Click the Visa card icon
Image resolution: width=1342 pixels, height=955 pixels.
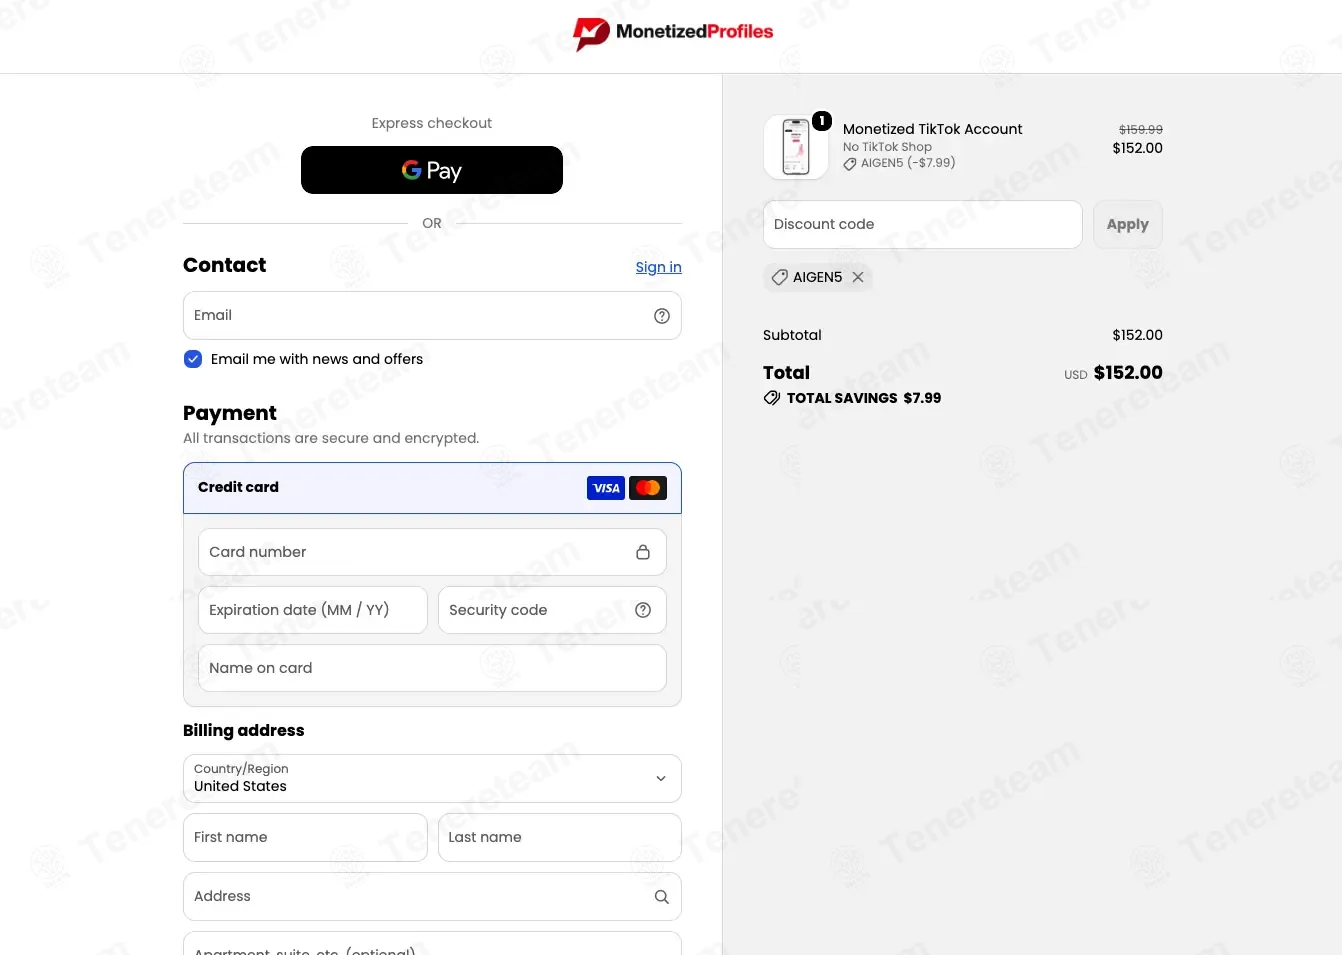coord(606,488)
